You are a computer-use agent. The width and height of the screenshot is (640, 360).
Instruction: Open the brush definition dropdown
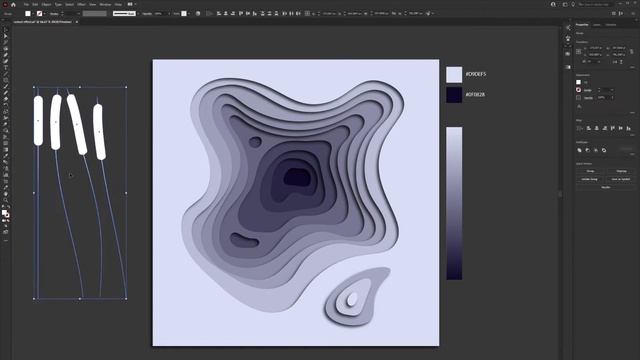tap(138, 13)
